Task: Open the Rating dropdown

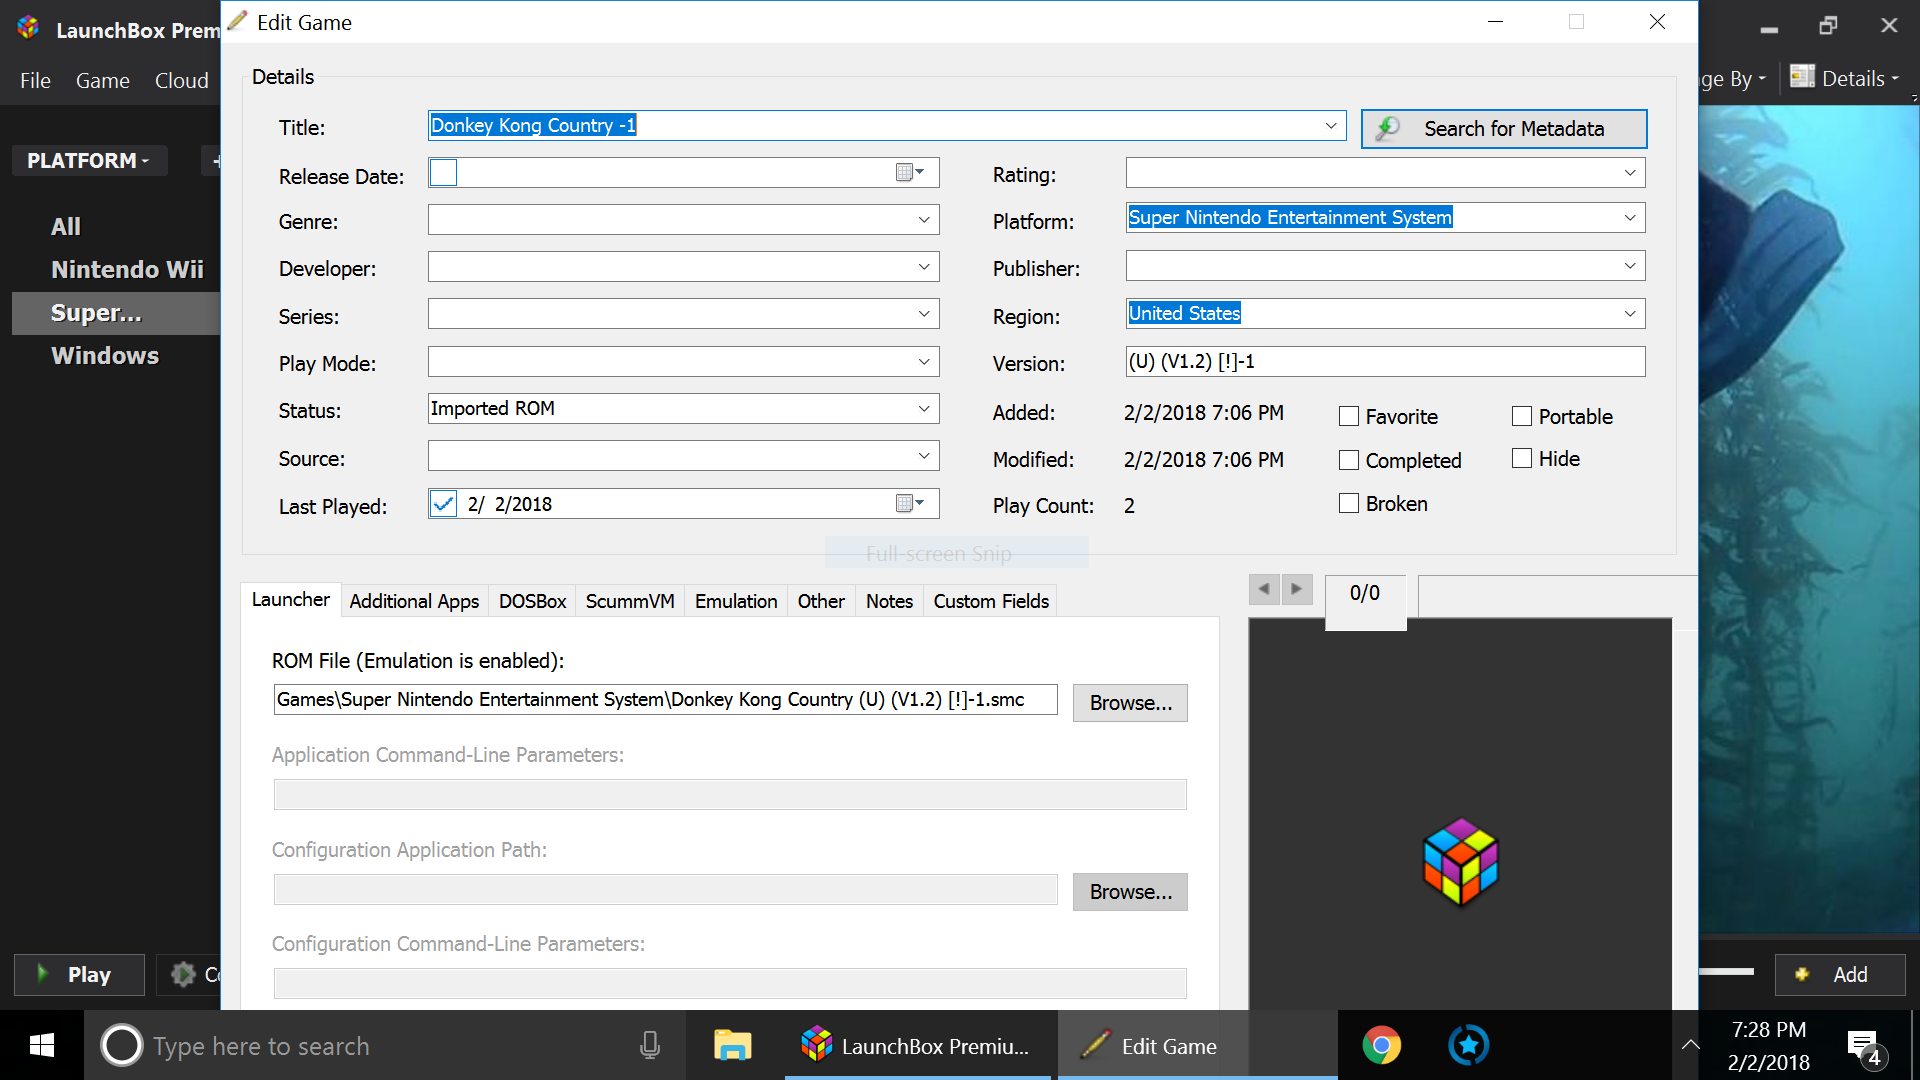Action: [1630, 173]
